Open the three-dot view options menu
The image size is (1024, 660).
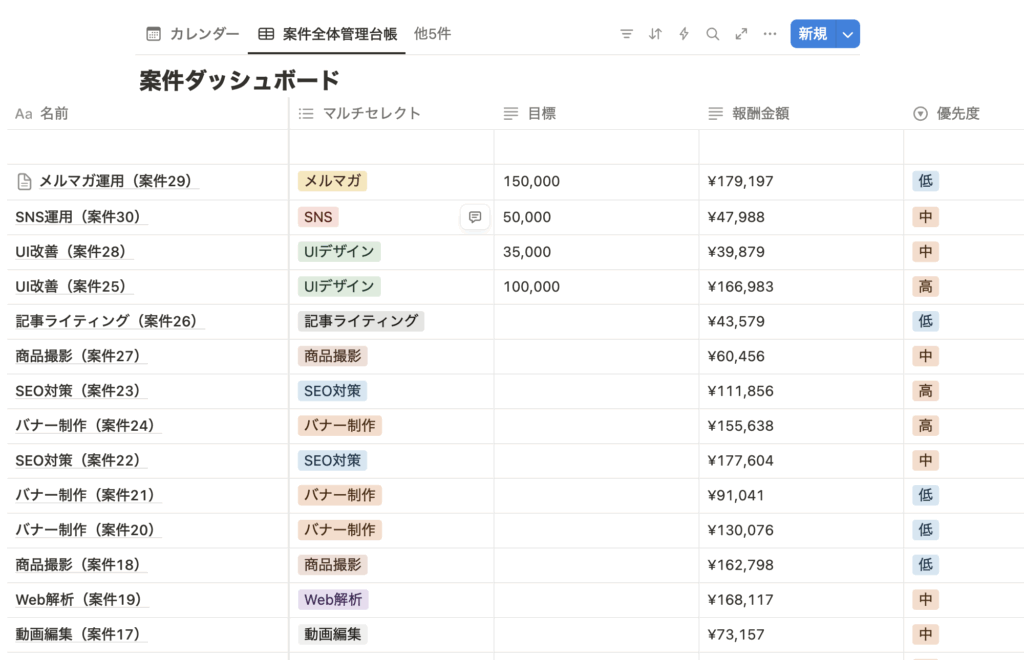tap(770, 34)
